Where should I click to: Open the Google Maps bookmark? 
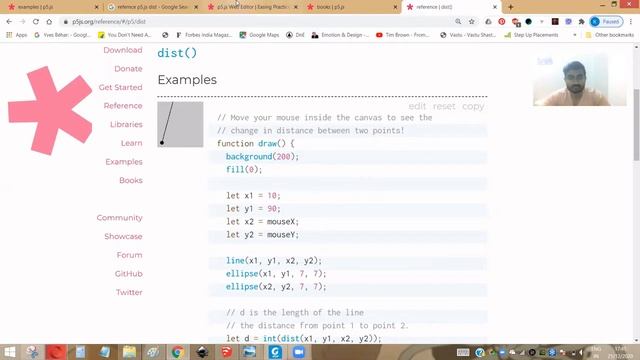click(259, 35)
